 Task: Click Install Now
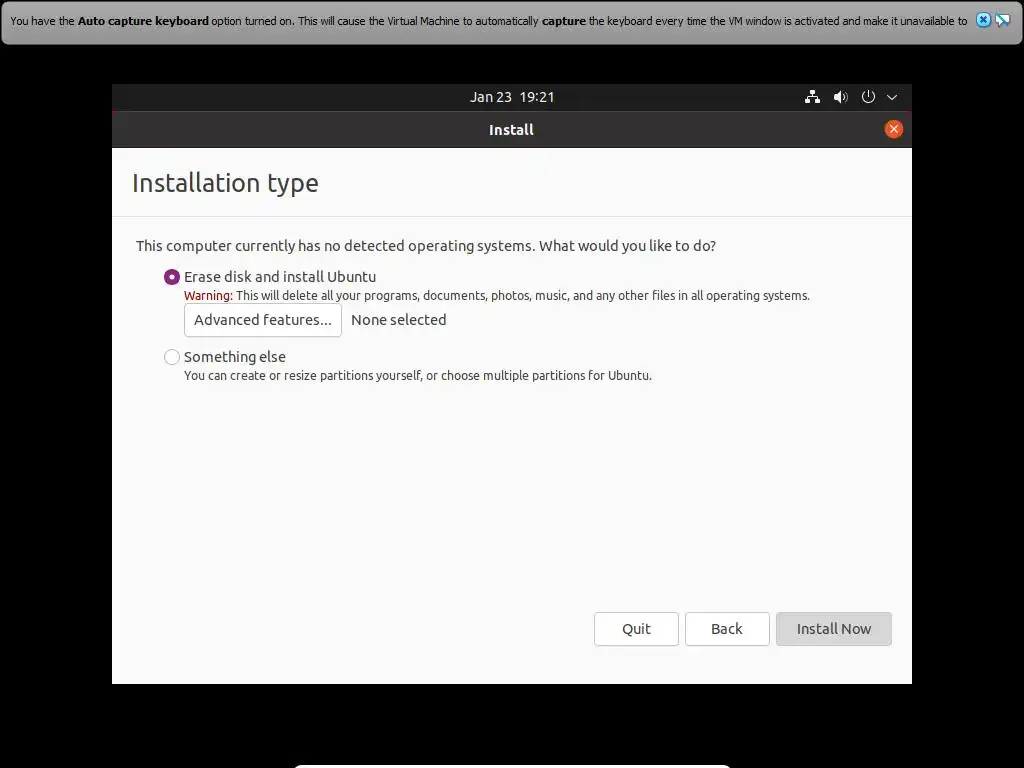833,629
